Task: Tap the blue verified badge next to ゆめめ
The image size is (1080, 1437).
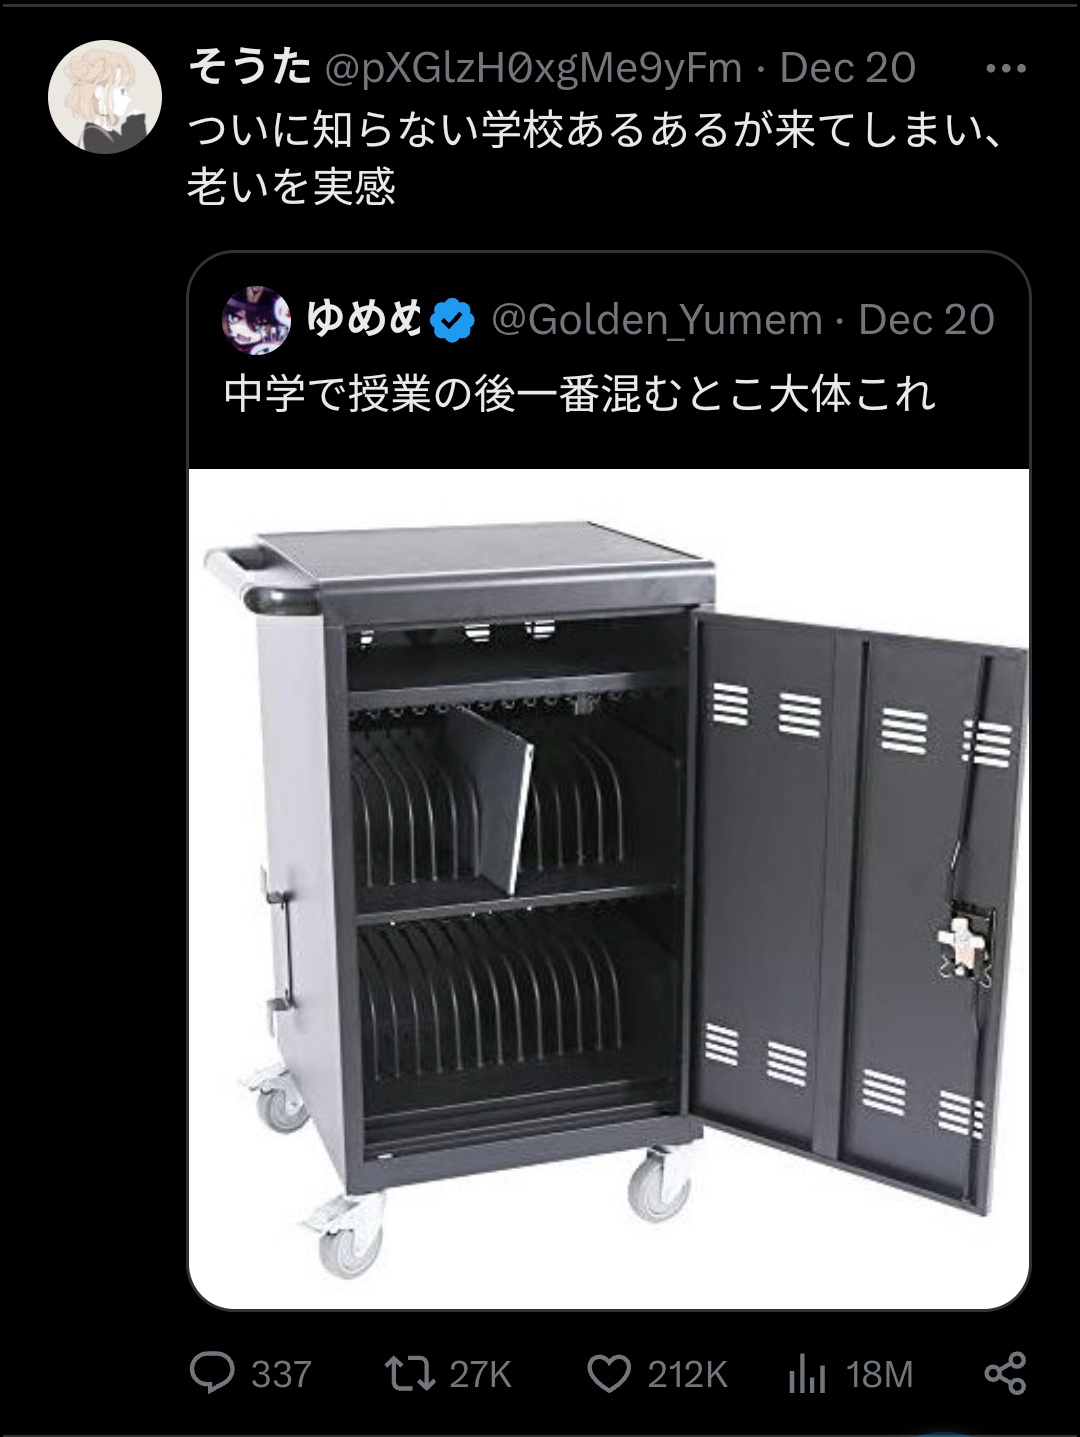Action: pos(453,320)
